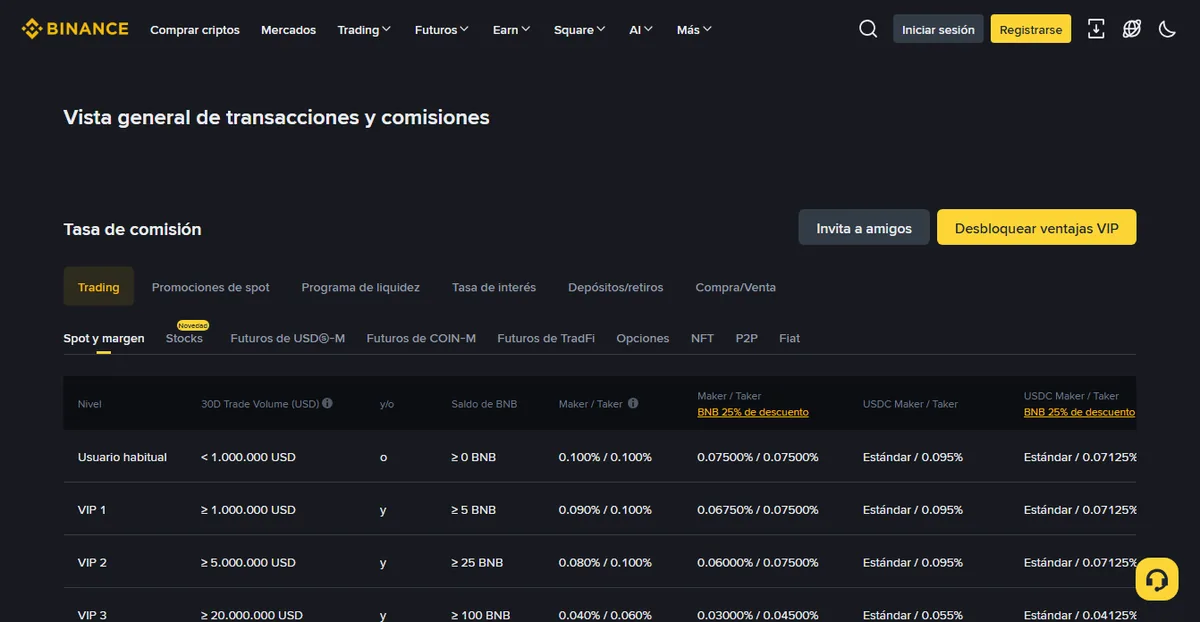Click the Nivel column header
This screenshot has width=1200, height=622.
pos(90,404)
